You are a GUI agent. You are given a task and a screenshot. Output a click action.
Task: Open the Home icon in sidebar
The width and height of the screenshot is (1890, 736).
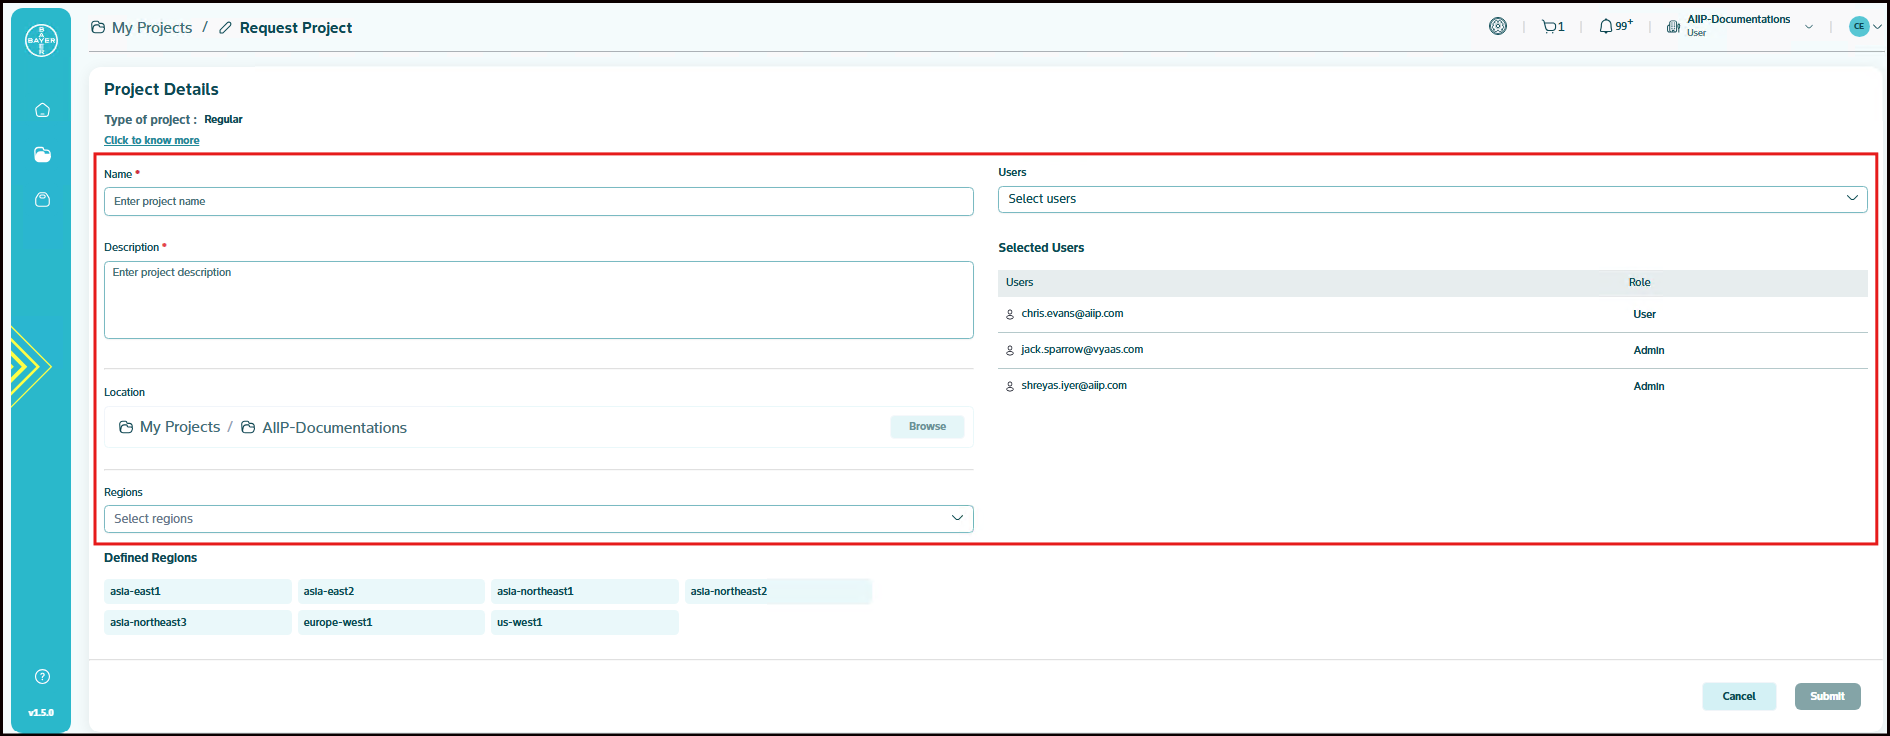click(x=42, y=110)
